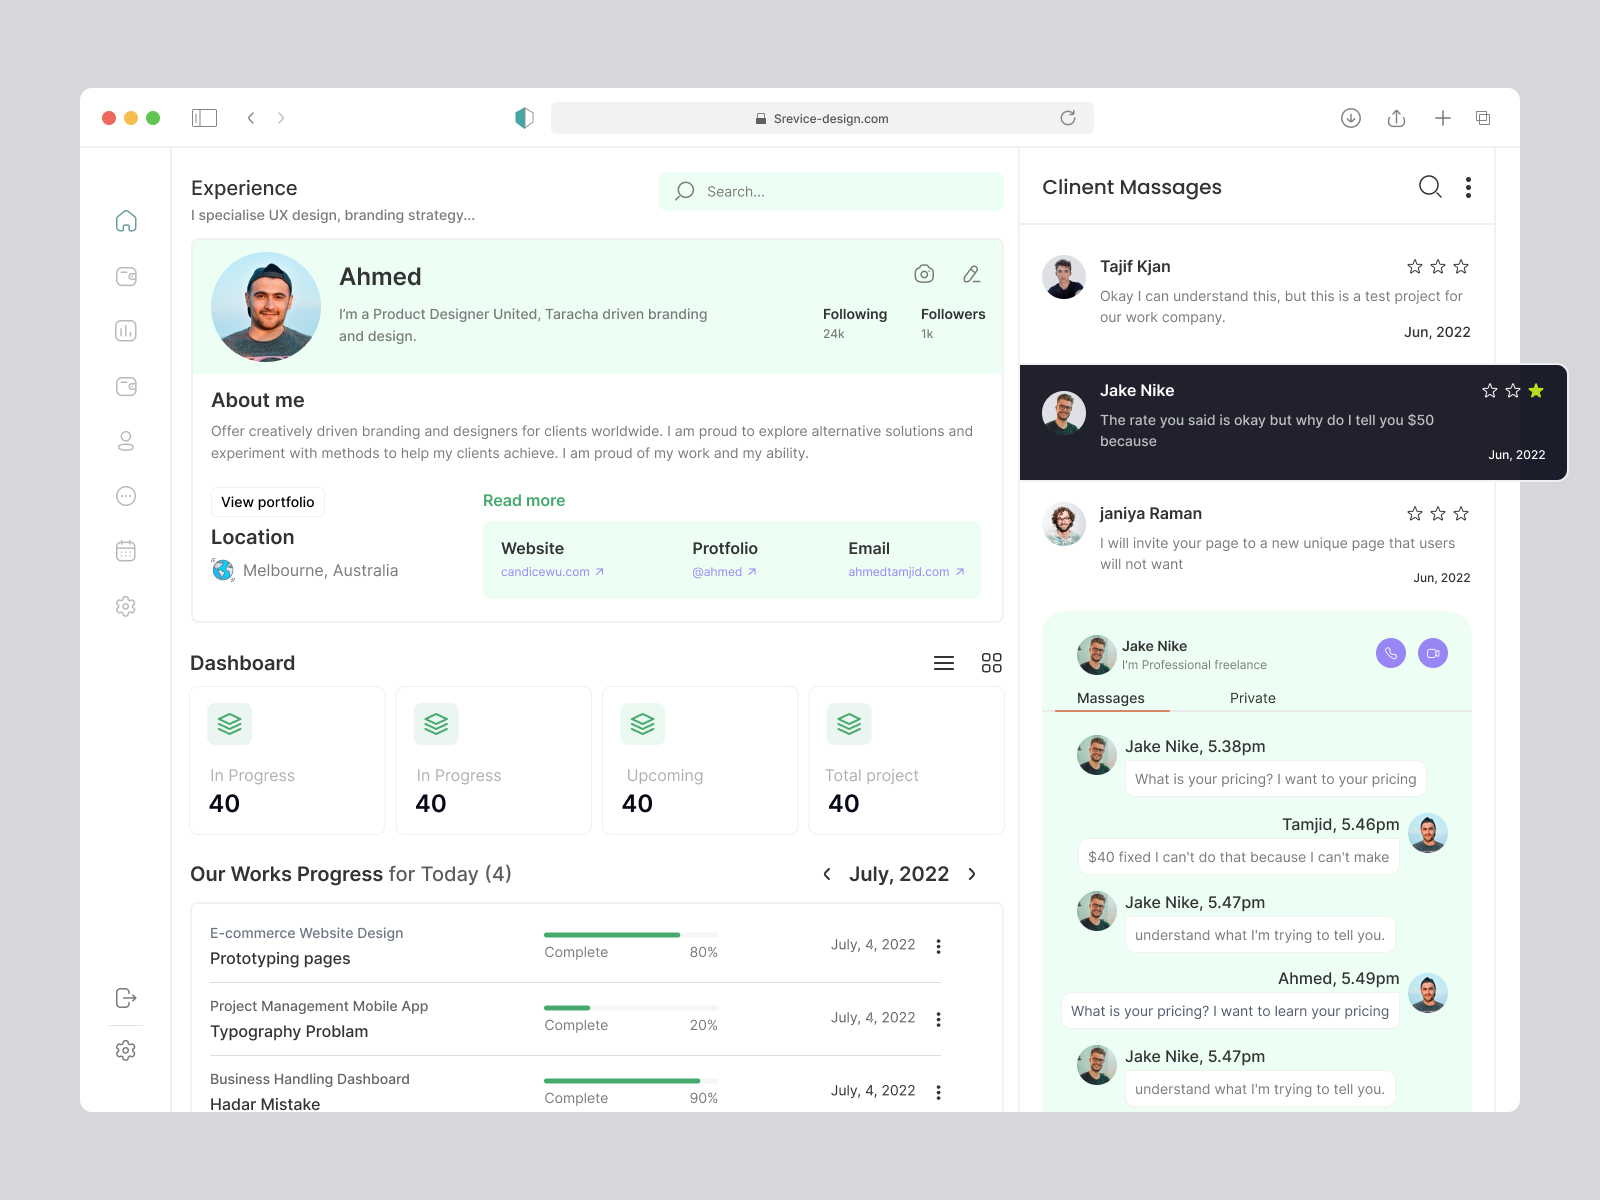Start a voice call with Jake Nike

tap(1390, 653)
